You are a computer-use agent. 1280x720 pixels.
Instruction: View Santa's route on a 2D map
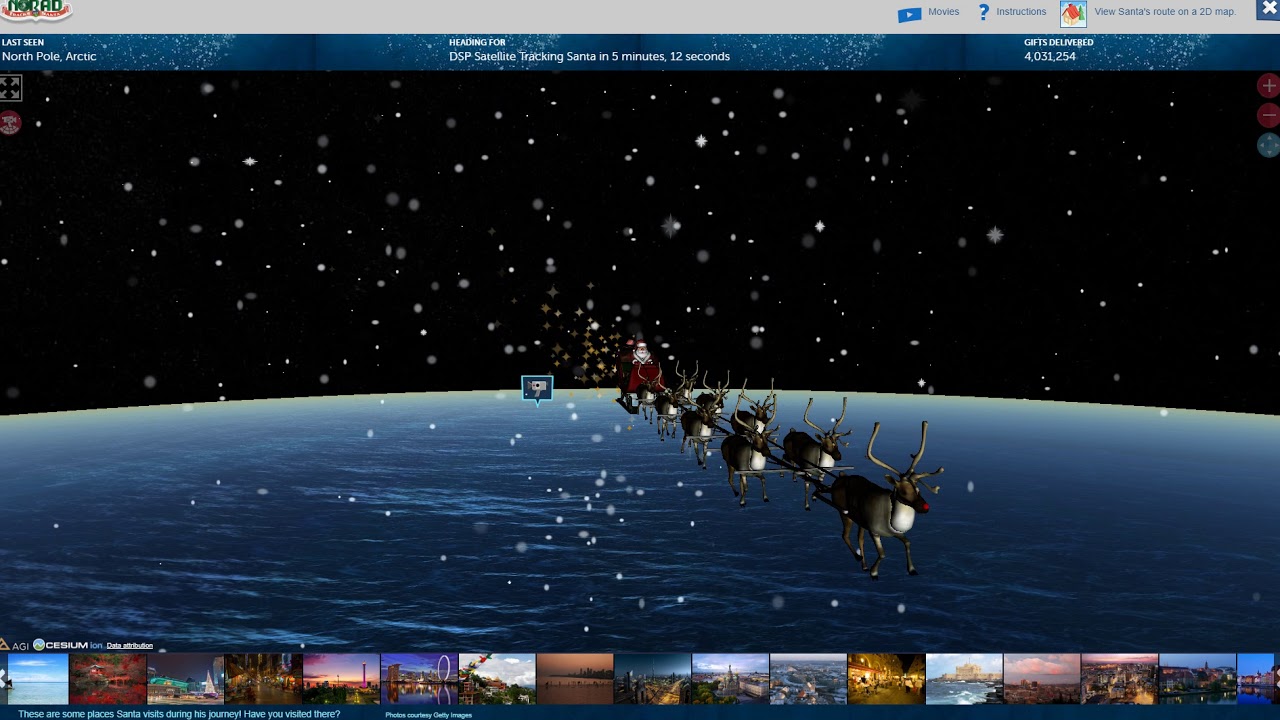tap(1165, 12)
